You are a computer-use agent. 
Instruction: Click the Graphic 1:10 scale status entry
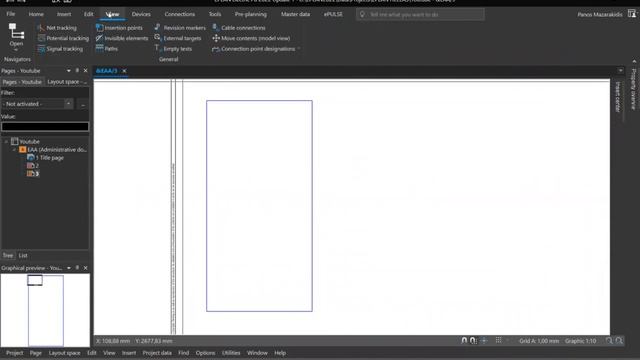pos(580,341)
